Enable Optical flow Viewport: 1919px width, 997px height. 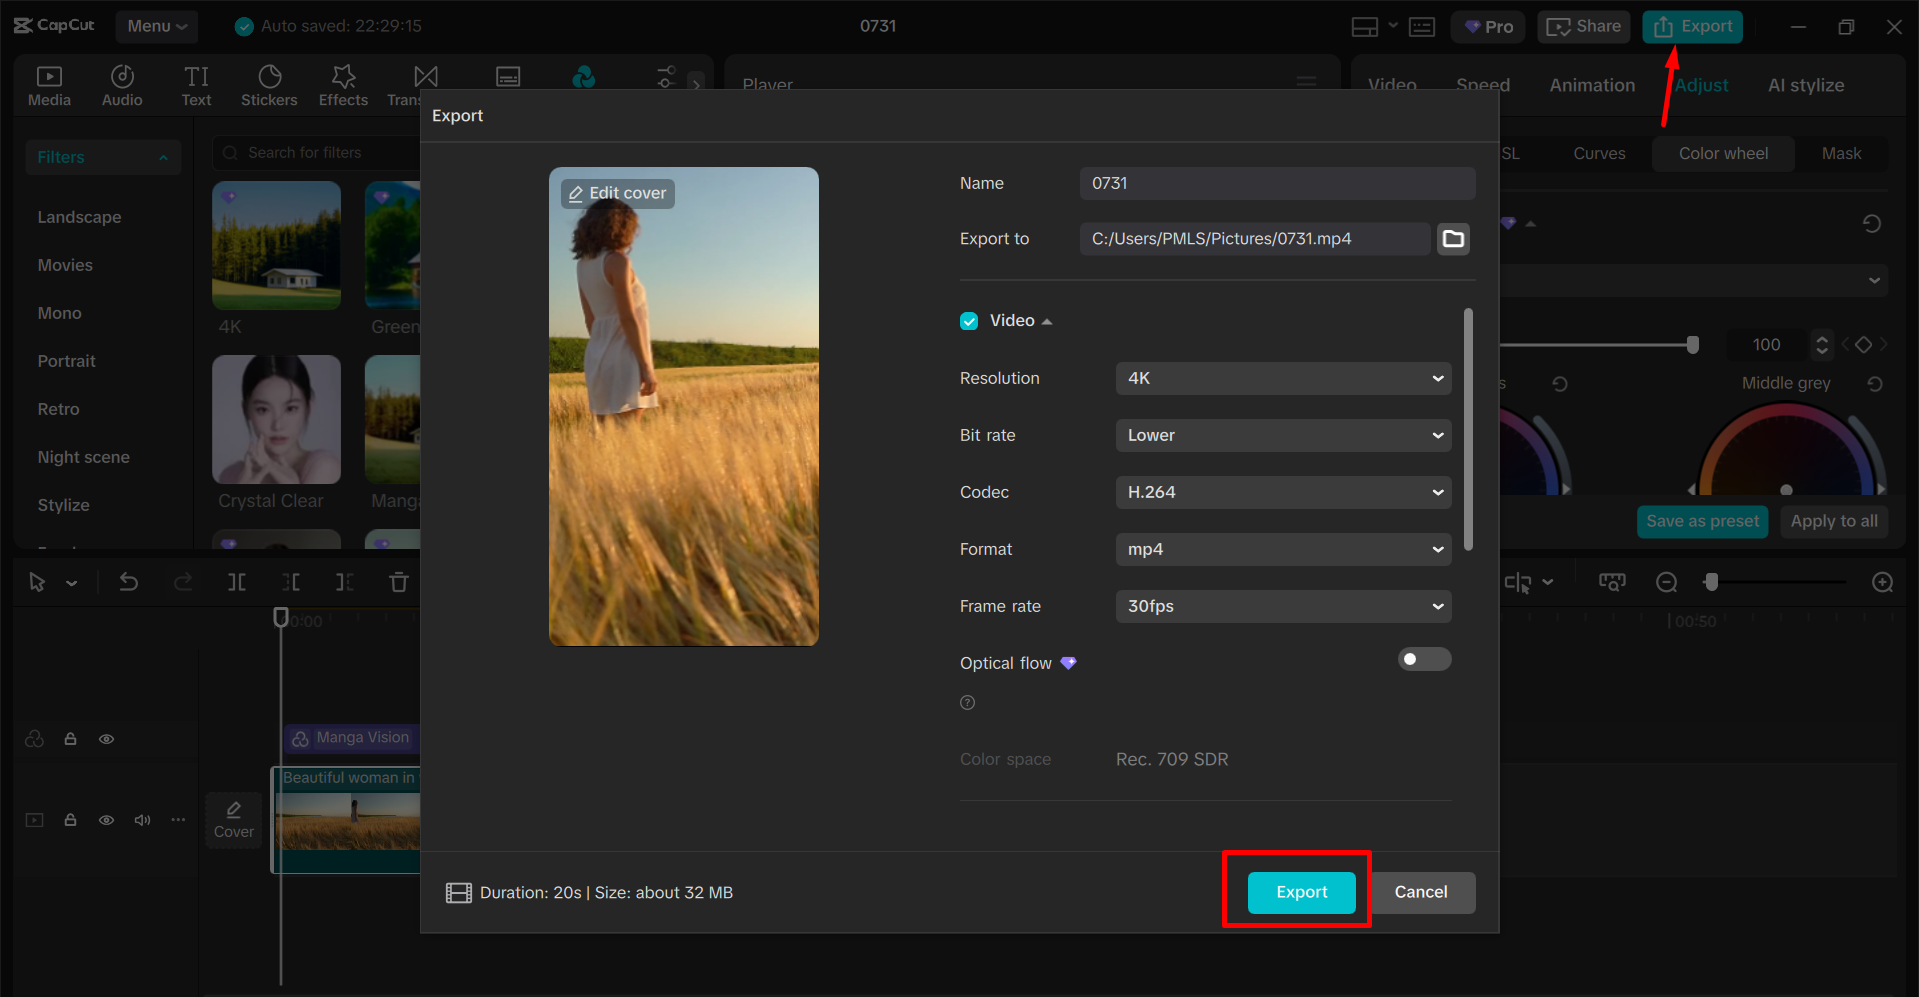pos(1424,659)
